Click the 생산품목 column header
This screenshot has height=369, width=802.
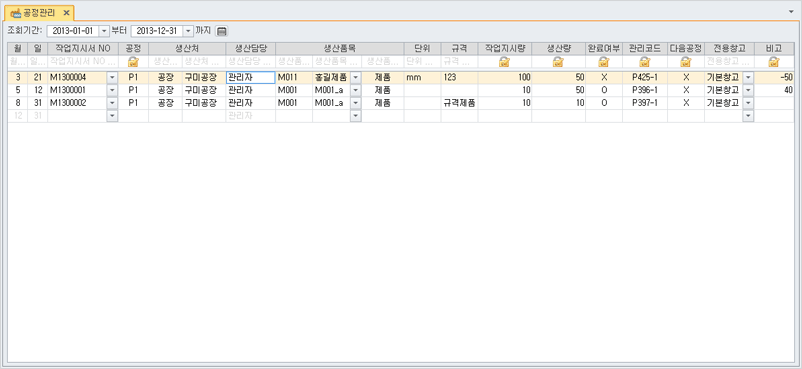(340, 49)
